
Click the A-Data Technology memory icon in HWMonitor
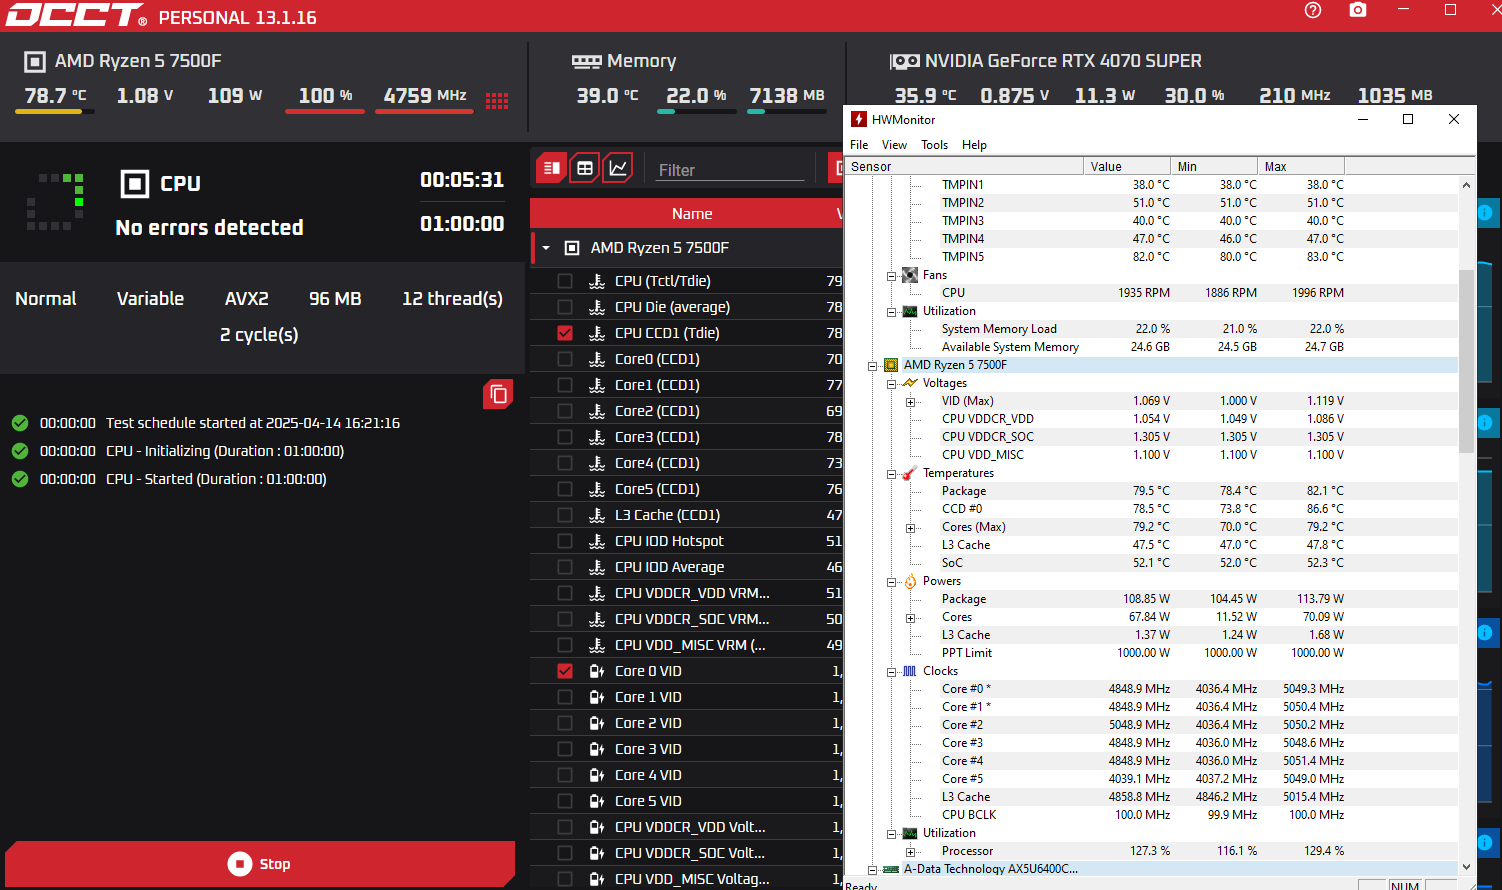(891, 869)
